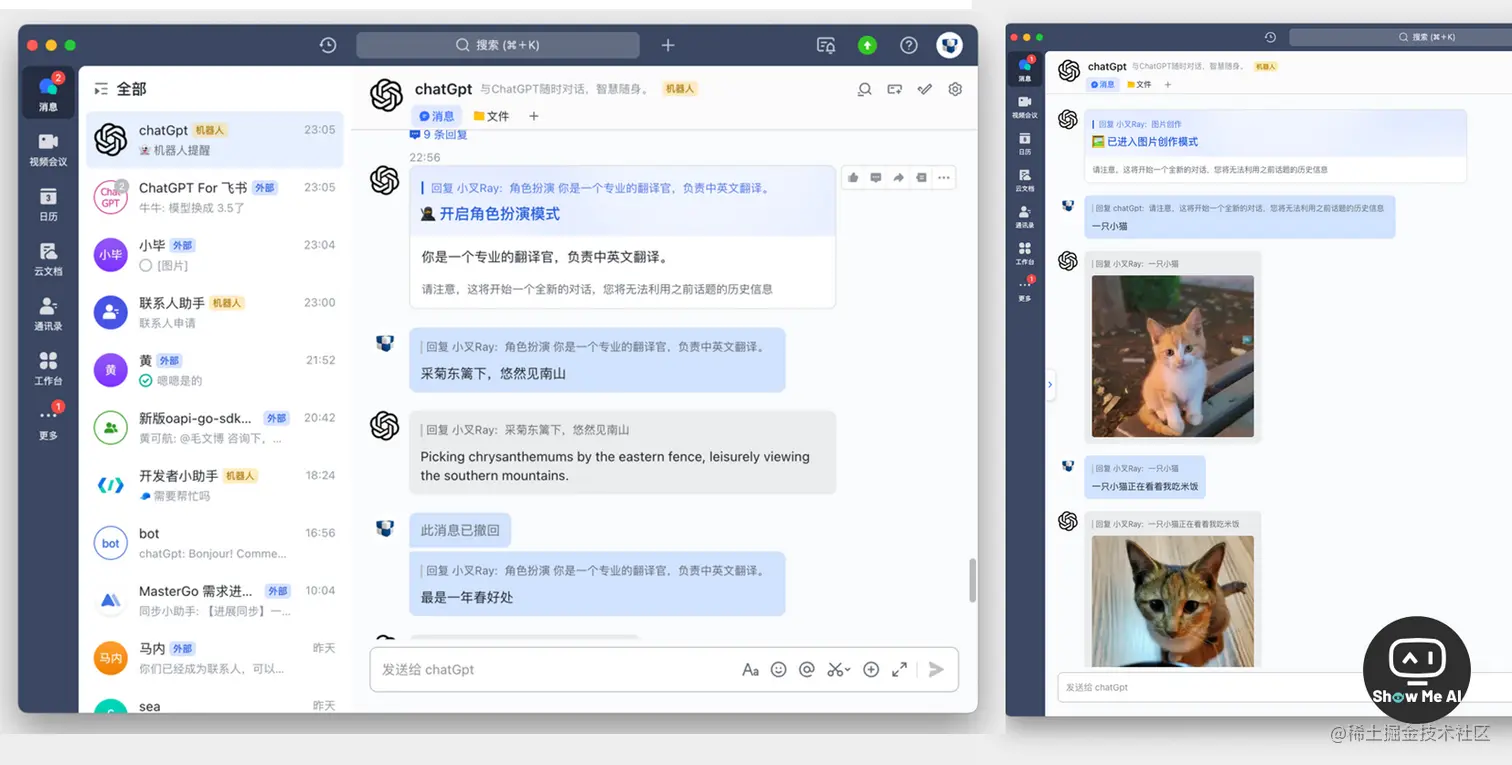
Task: Click the circled plus icon in input box
Action: (871, 670)
